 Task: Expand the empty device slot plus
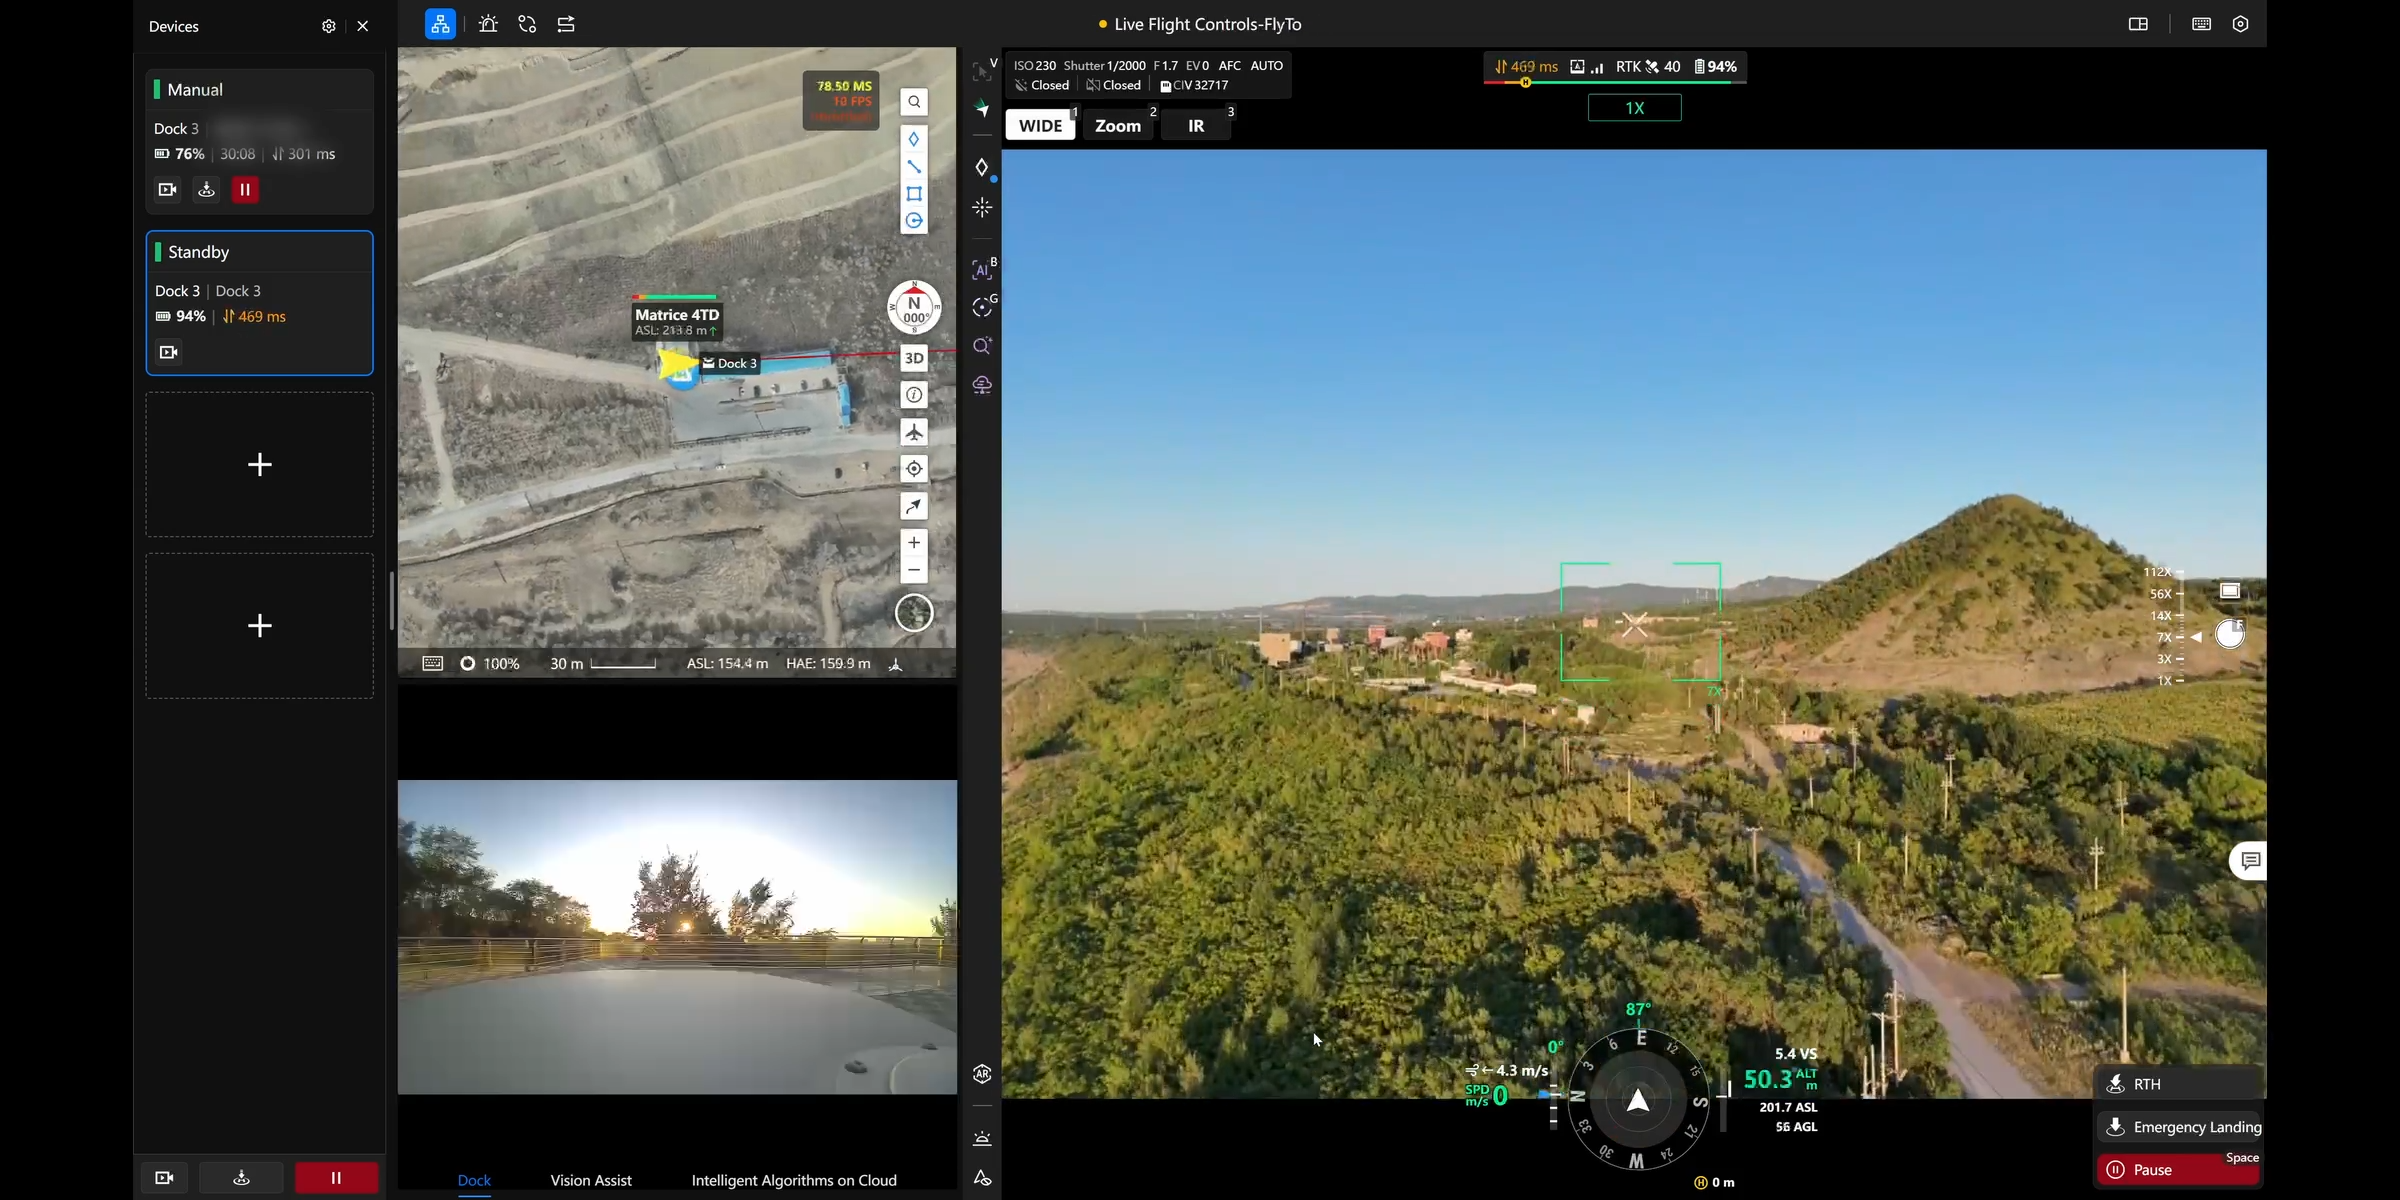[x=260, y=465]
